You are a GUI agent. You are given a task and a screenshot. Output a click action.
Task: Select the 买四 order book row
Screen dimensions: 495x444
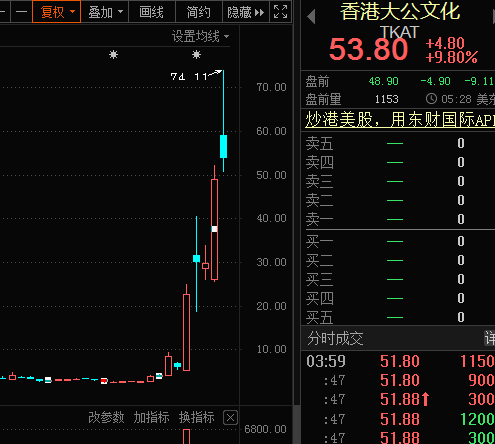point(398,298)
